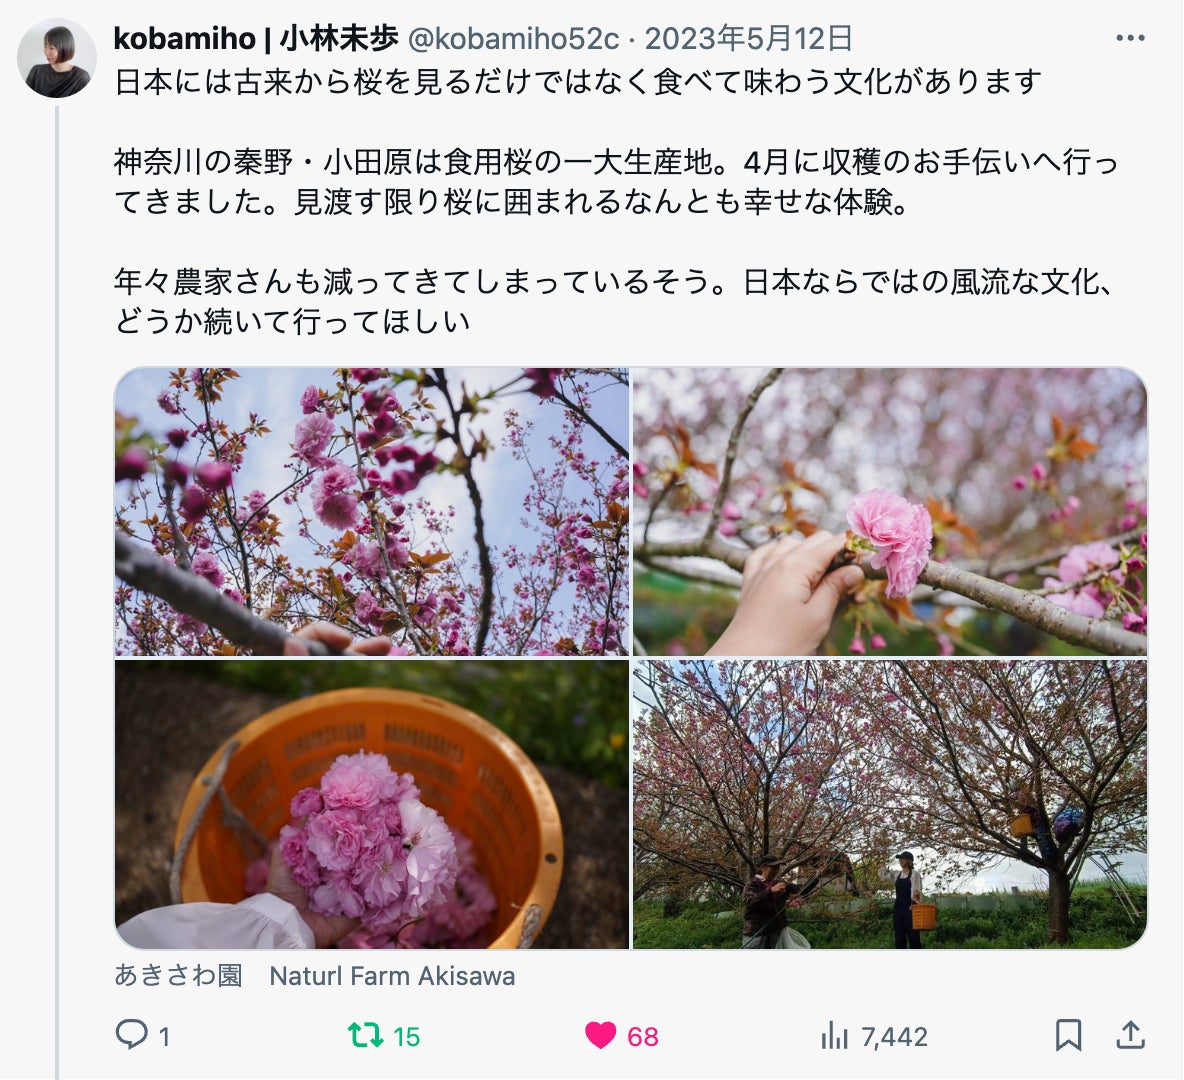The image size is (1184, 1080).
Task: Click the like count 68
Action: pyautogui.click(x=643, y=1037)
